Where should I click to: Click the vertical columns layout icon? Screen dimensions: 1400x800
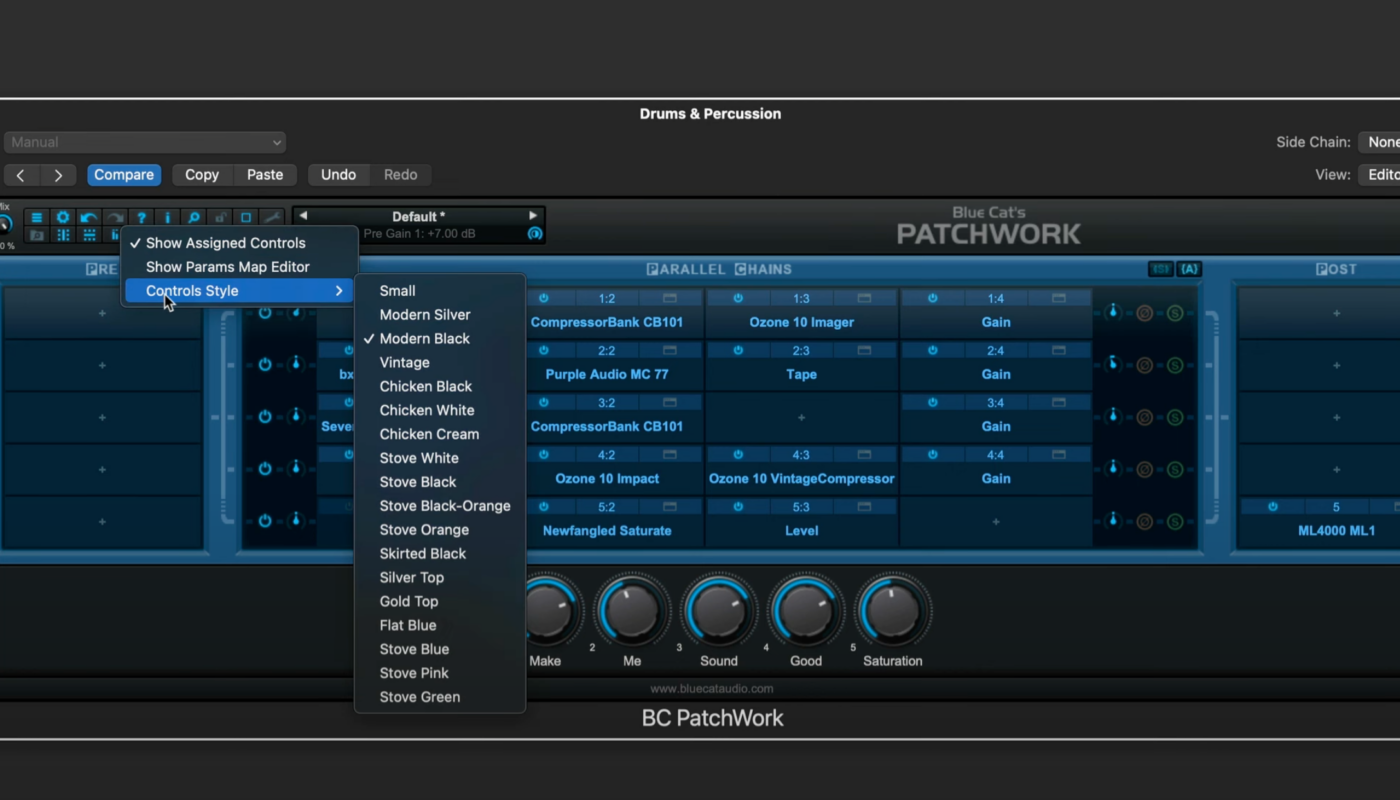point(63,235)
